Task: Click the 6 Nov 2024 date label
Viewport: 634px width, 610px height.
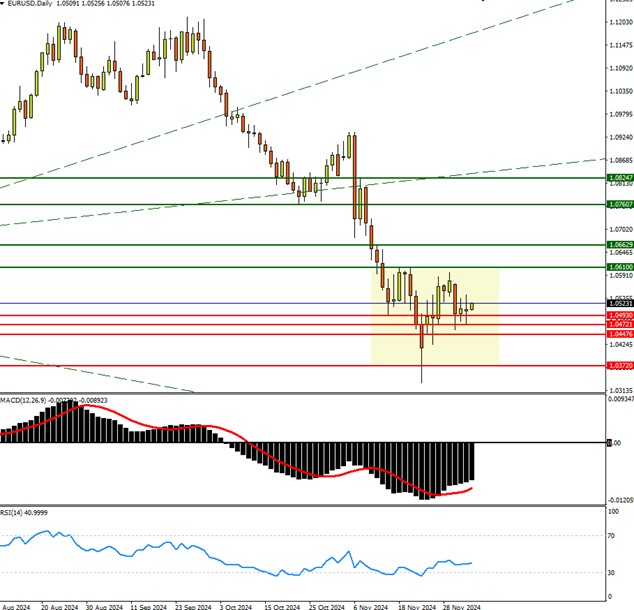Action: pyautogui.click(x=371, y=605)
